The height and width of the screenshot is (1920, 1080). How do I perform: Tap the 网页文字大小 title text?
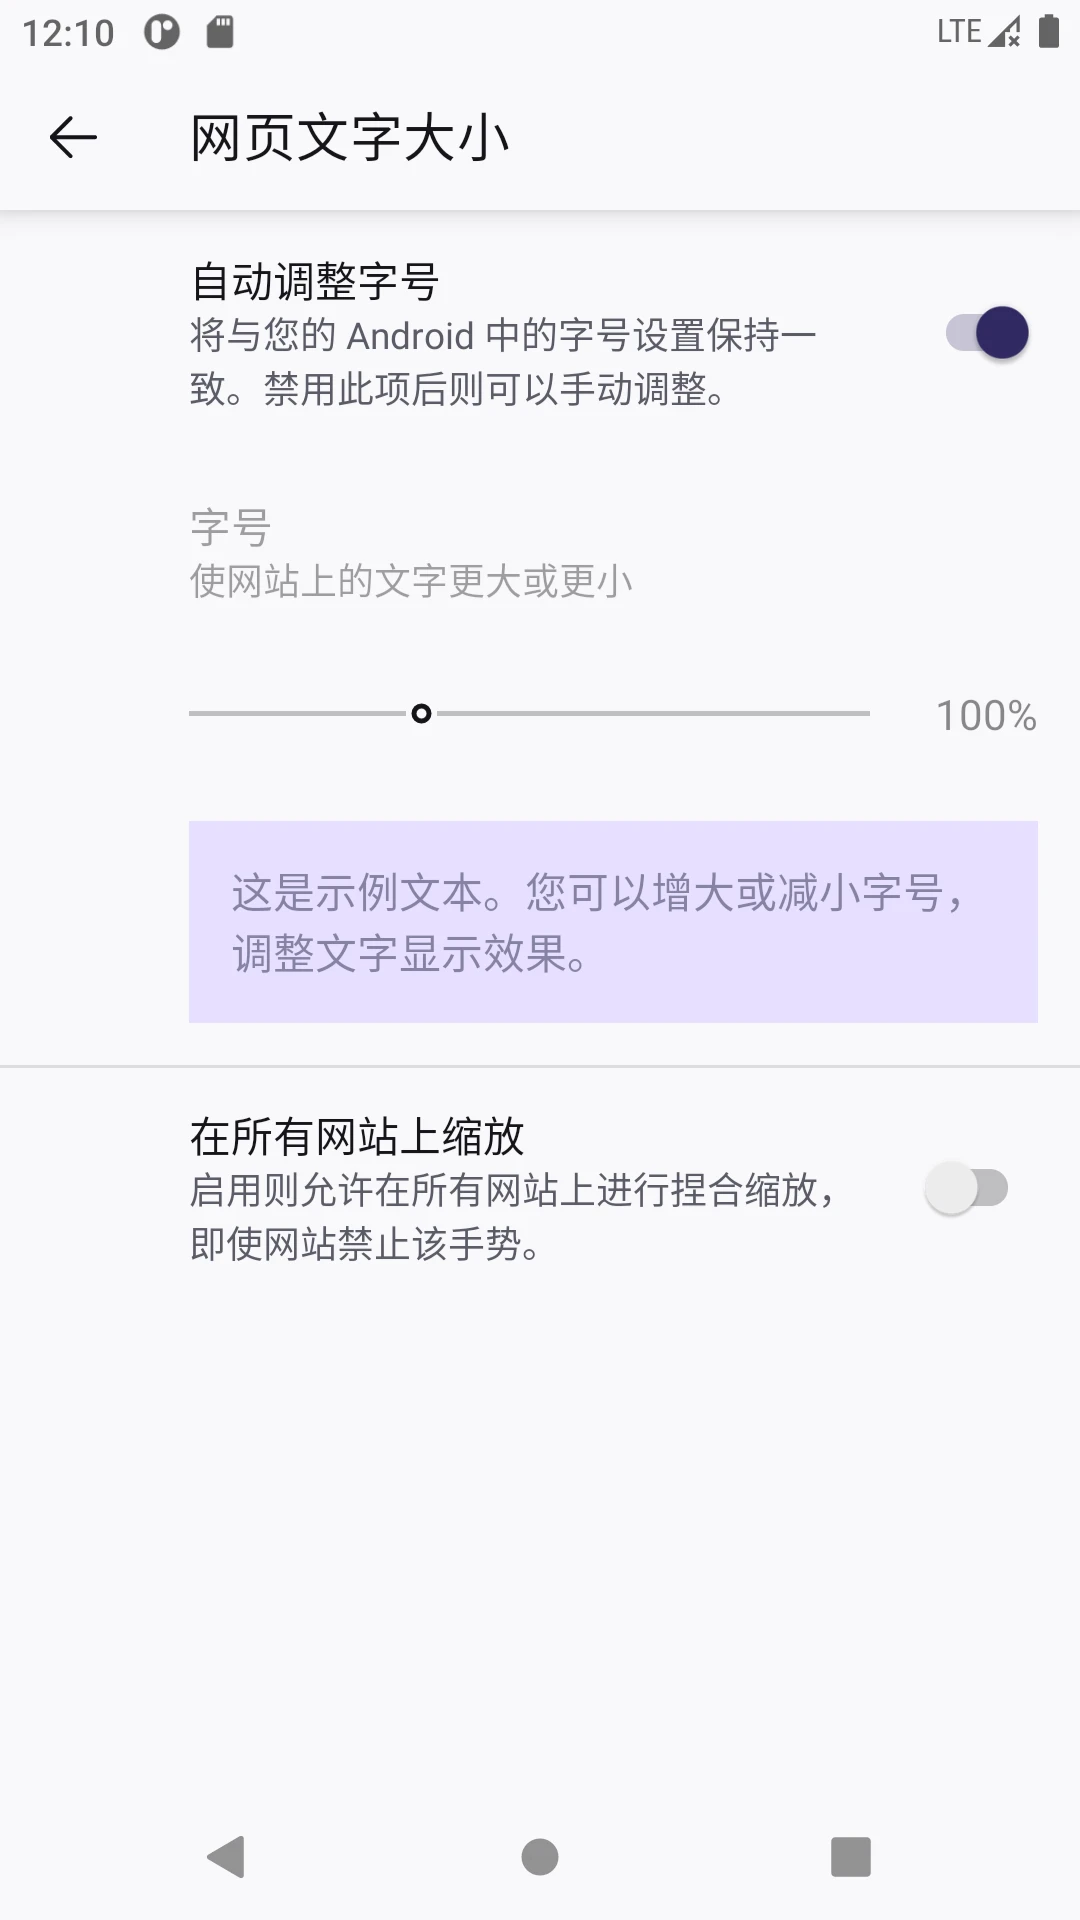[348, 136]
